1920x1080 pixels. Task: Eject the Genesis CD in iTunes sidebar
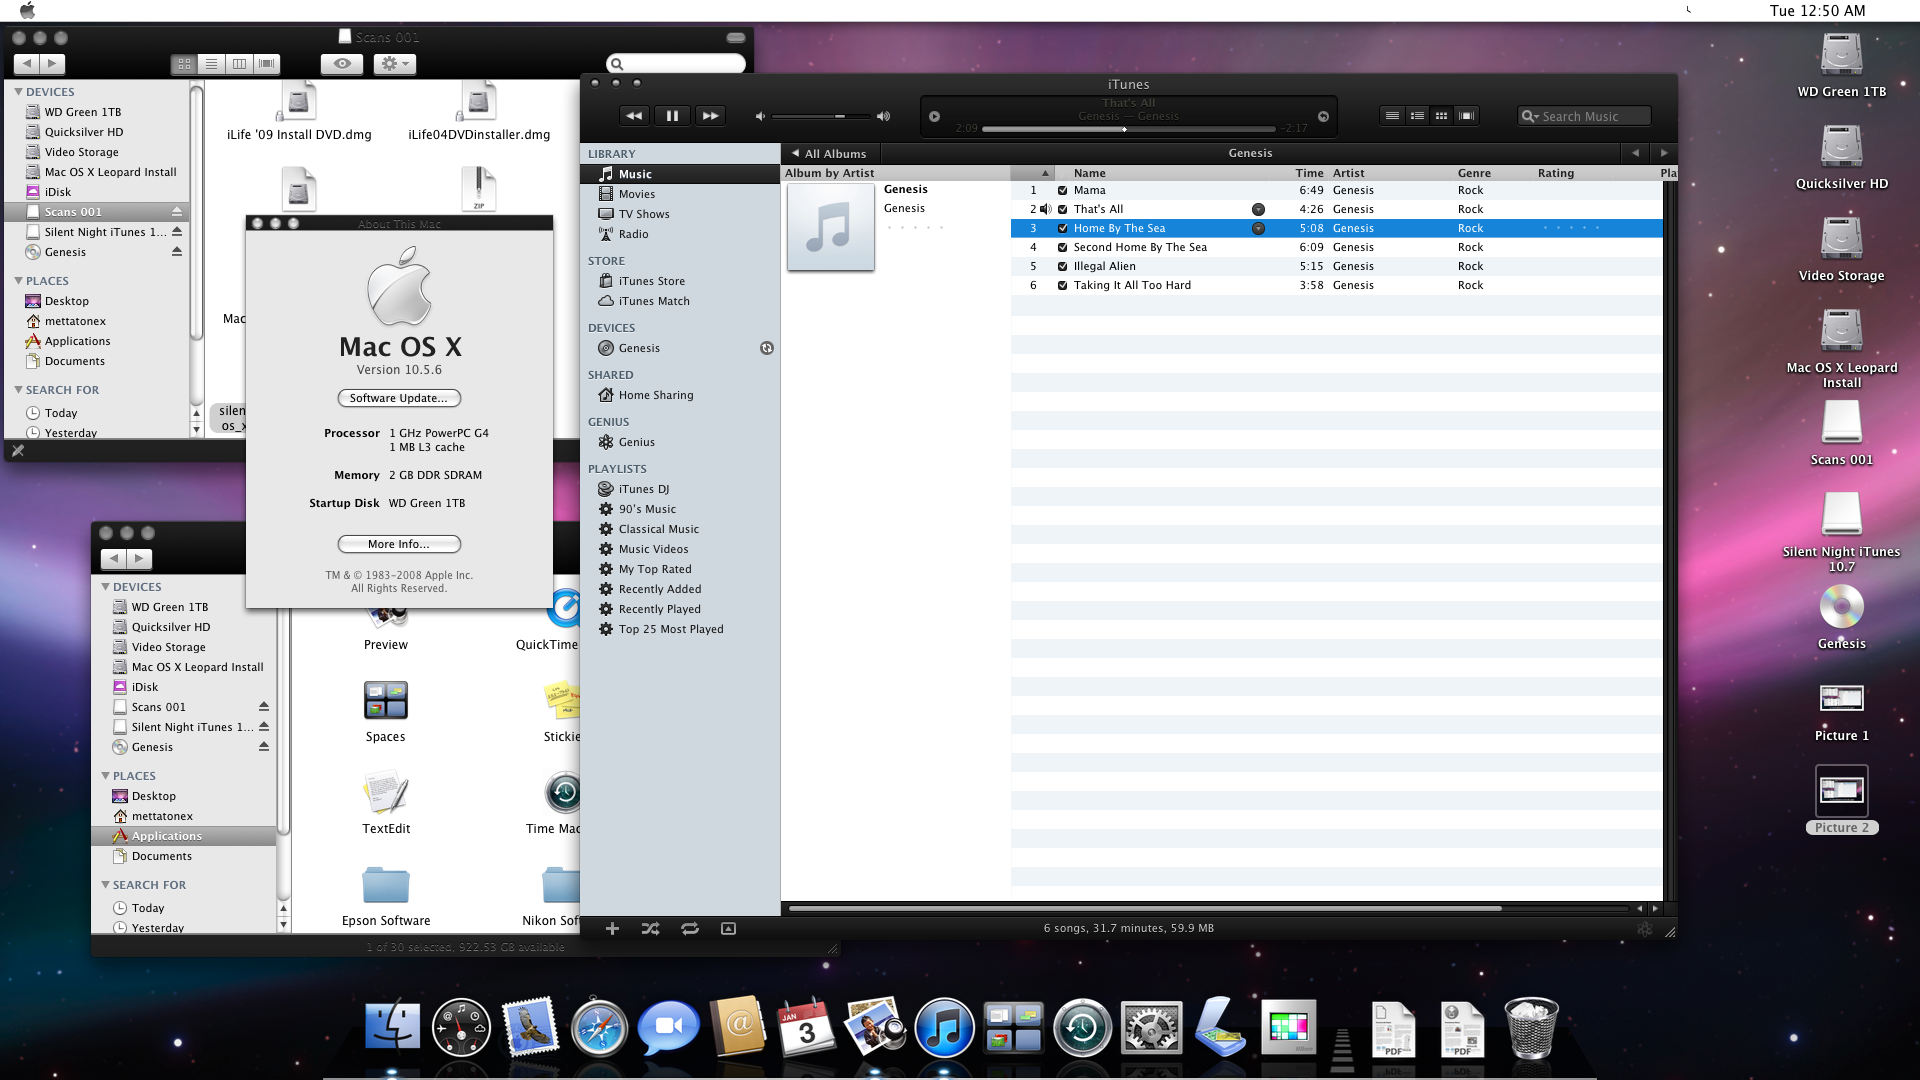tap(767, 348)
